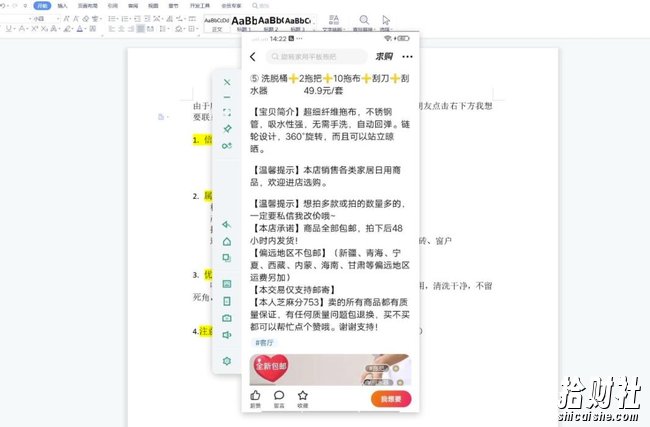Click the phone app search field
Screen dimensions: 650x427
click(316, 56)
